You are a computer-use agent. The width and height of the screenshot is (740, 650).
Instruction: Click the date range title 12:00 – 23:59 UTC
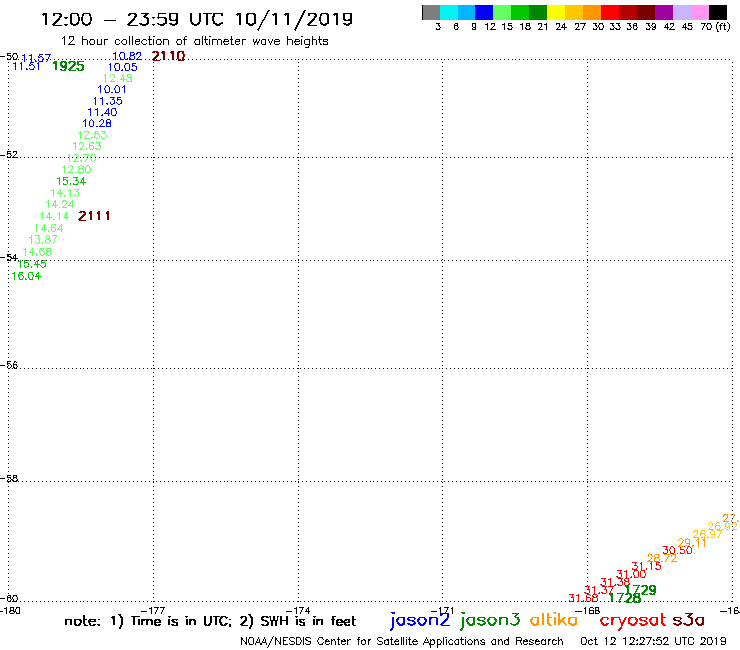pyautogui.click(x=197, y=19)
